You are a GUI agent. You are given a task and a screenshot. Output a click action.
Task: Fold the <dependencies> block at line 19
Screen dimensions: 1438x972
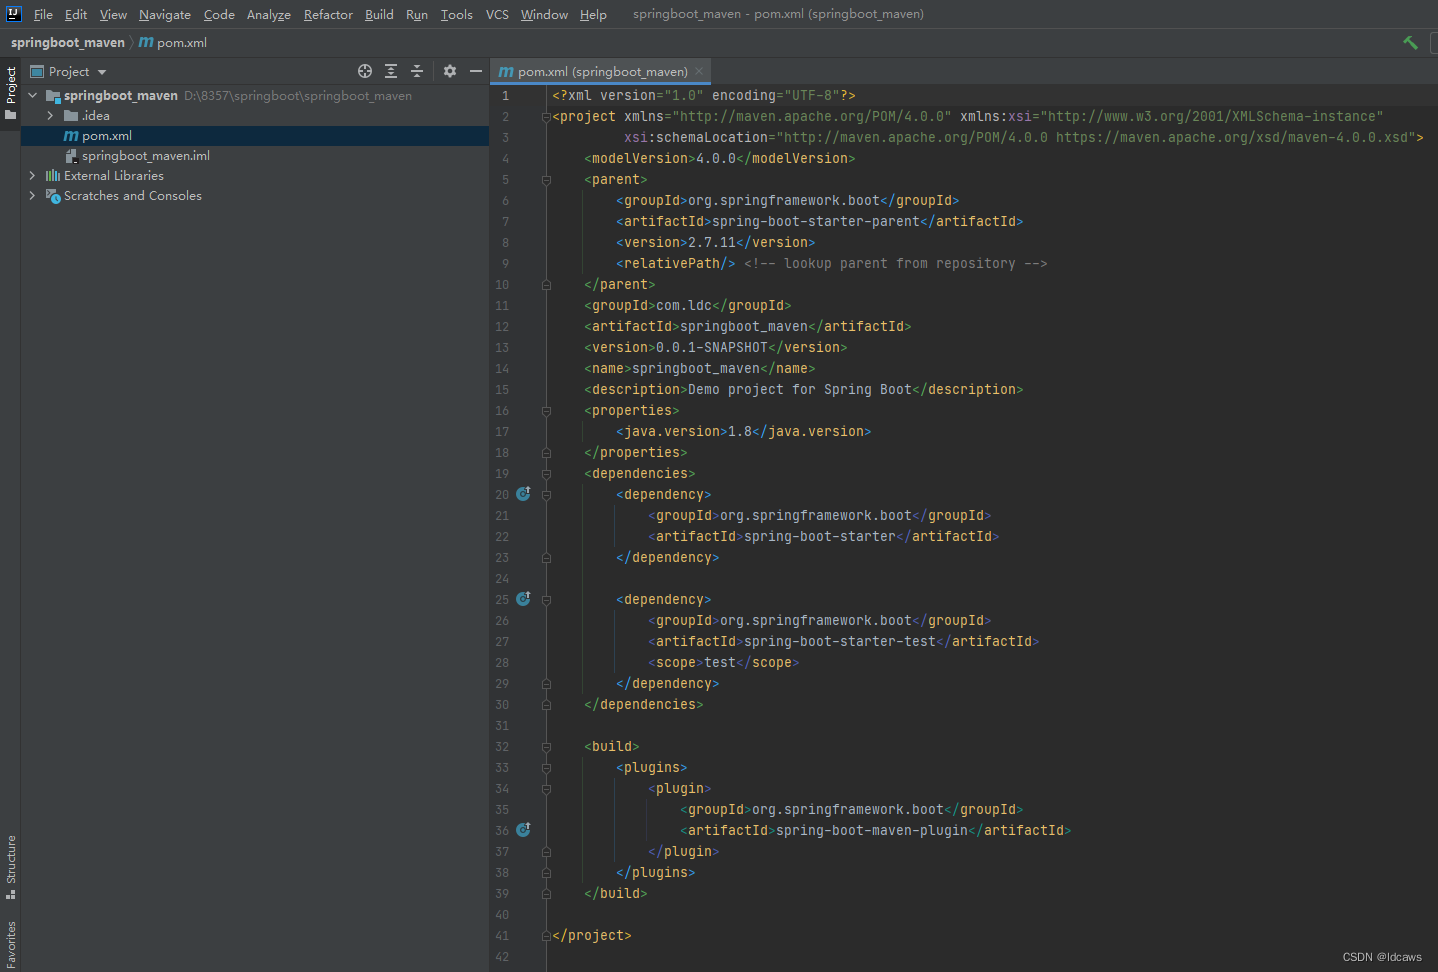(x=546, y=474)
